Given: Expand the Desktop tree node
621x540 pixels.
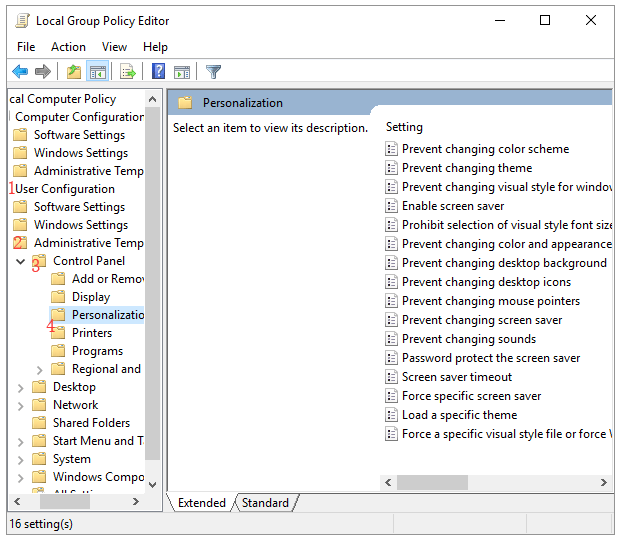Looking at the screenshot, I should (21, 388).
